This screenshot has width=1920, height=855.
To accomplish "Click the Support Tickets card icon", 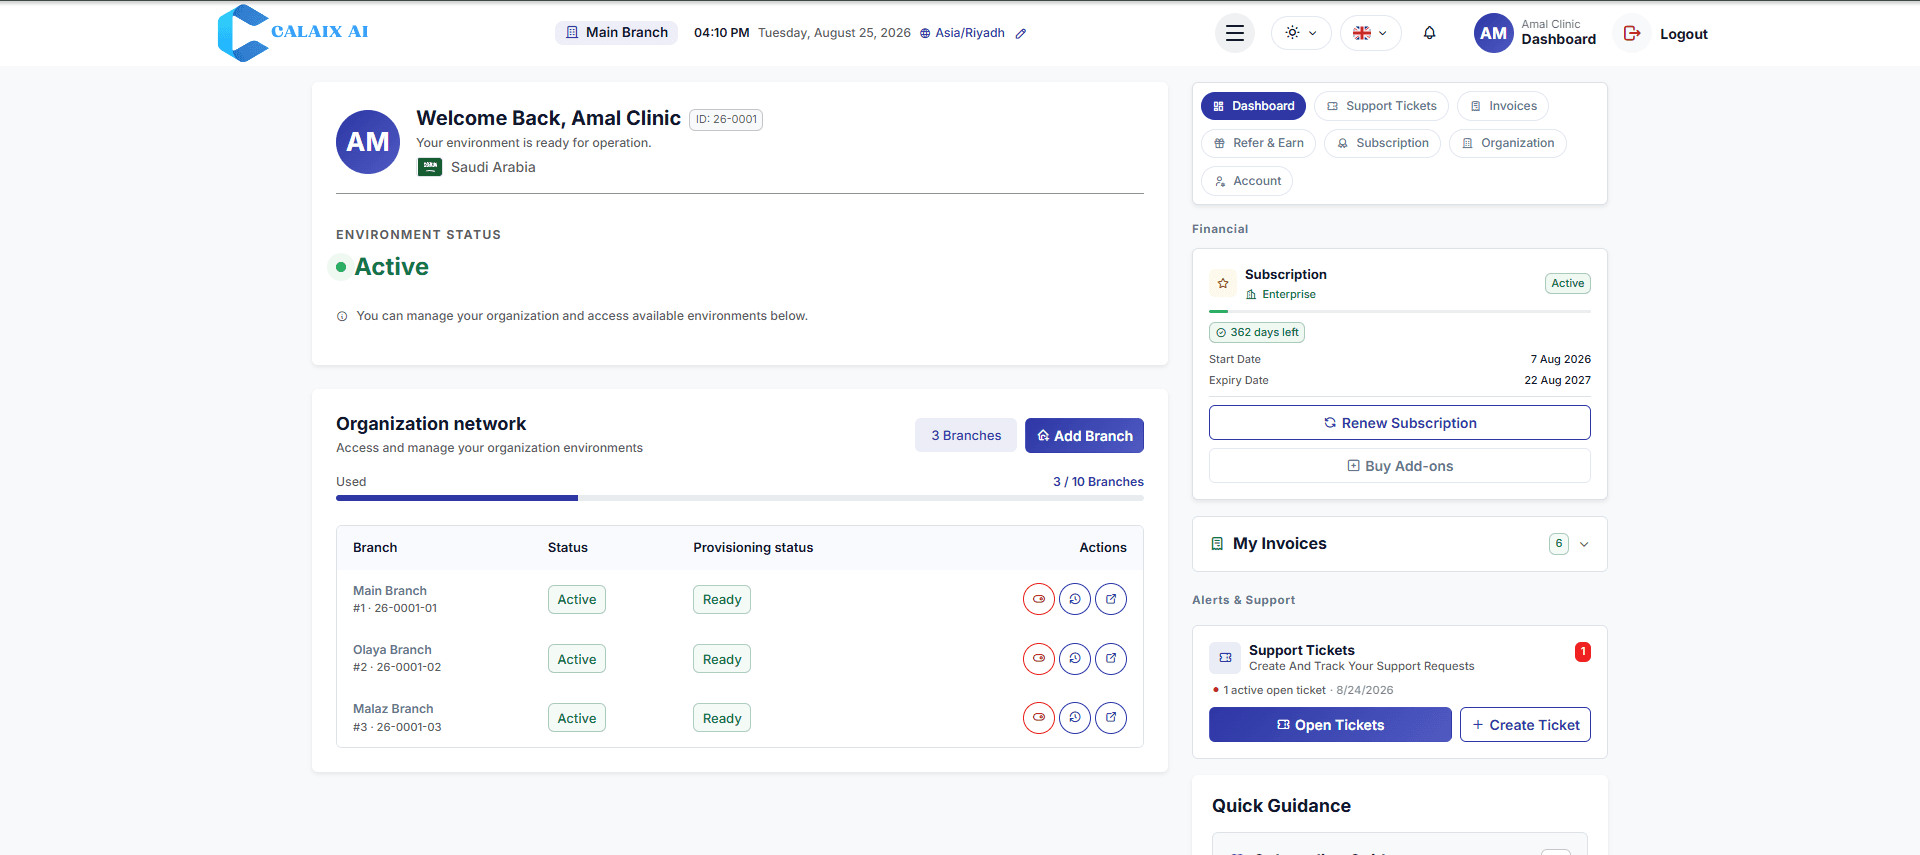I will tap(1225, 657).
